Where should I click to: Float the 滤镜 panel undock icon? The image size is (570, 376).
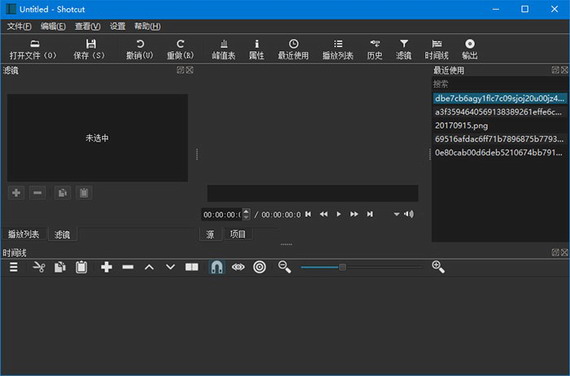coord(180,70)
